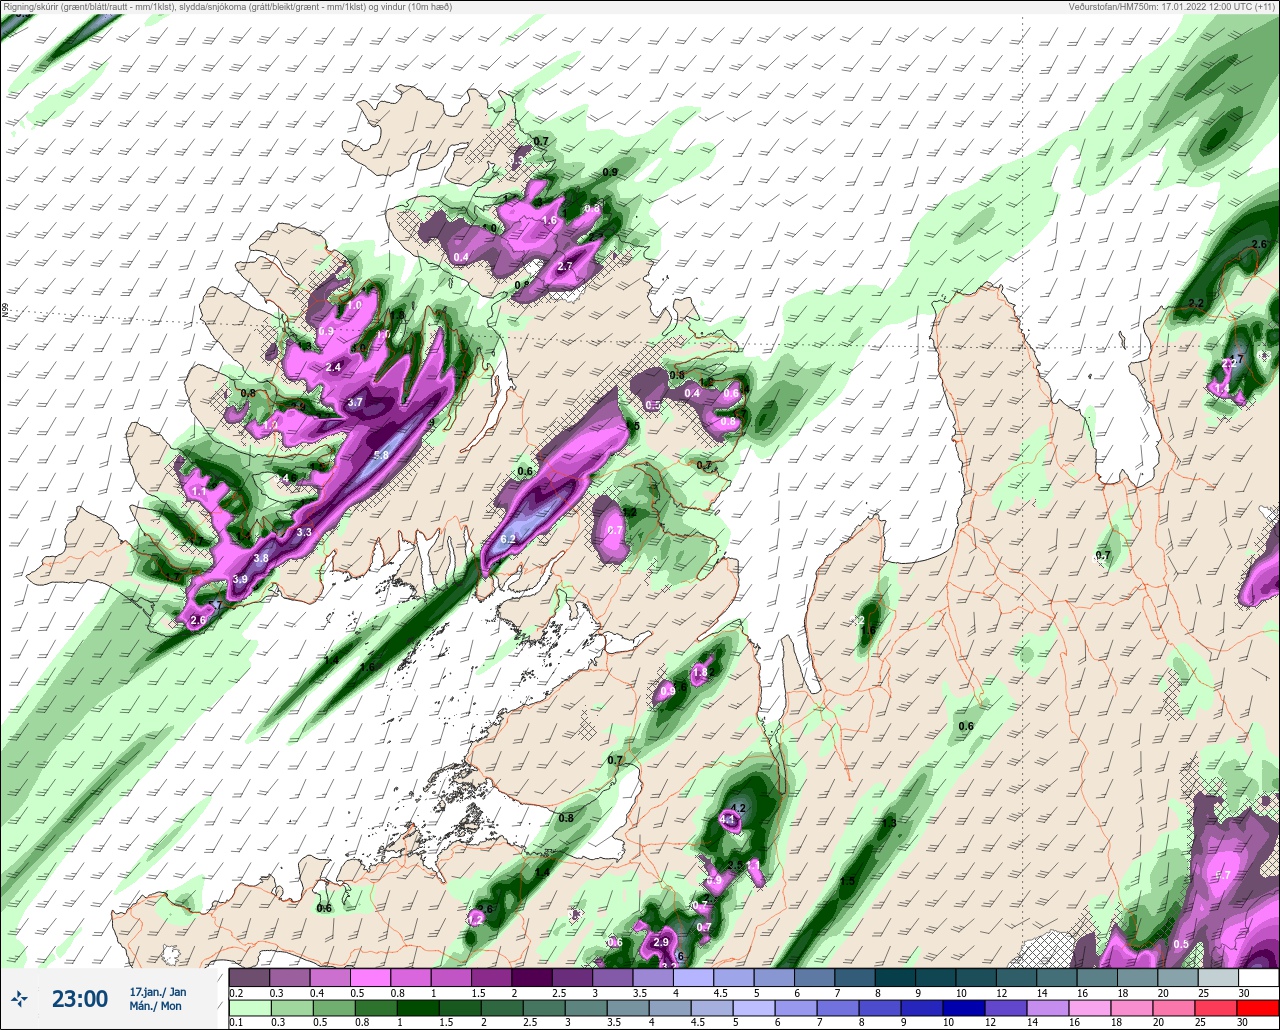Click the 3.3 precipitation value on map
Screen dimensions: 1280x1030
(x=305, y=532)
